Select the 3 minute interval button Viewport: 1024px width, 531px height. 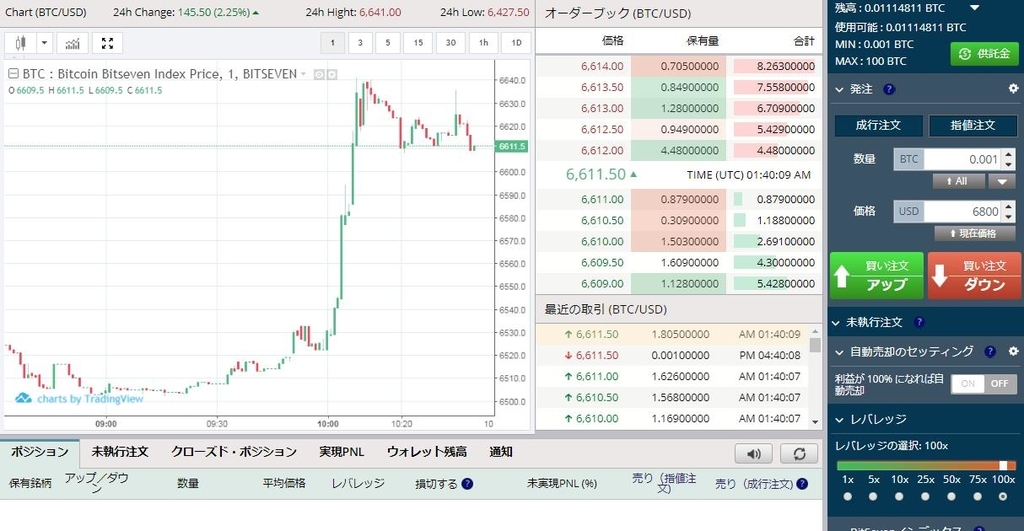tap(360, 42)
